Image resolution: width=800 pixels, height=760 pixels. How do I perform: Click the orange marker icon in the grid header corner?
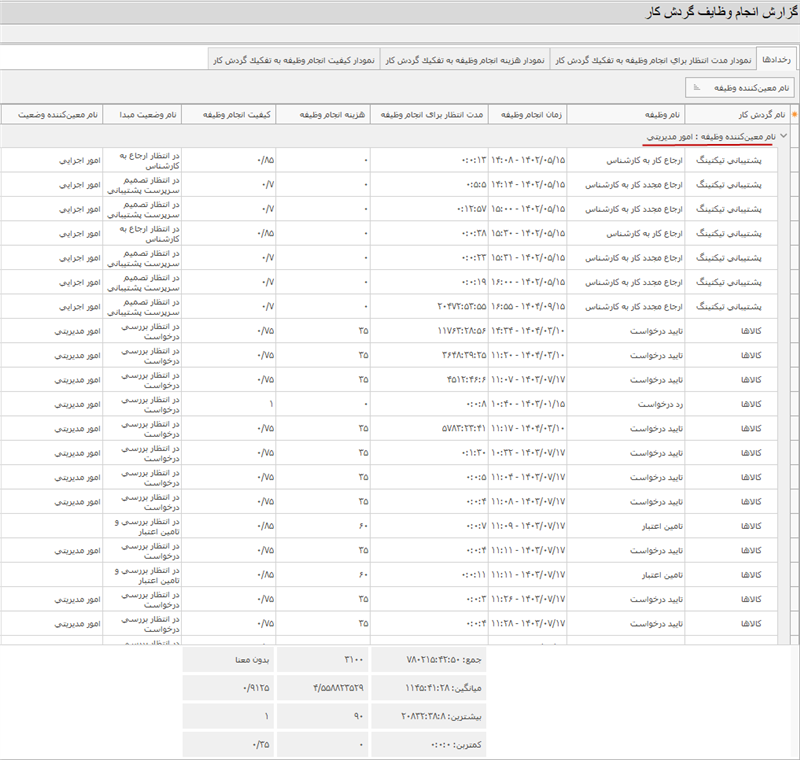click(794, 115)
